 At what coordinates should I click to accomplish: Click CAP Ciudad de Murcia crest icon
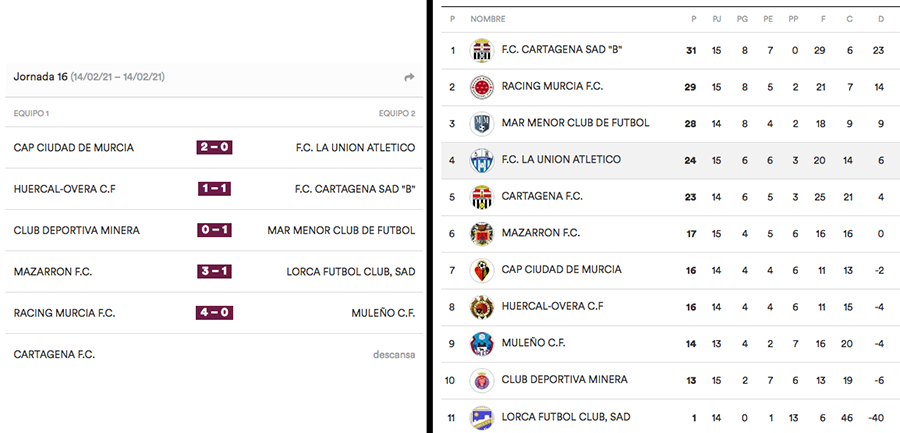[481, 270]
